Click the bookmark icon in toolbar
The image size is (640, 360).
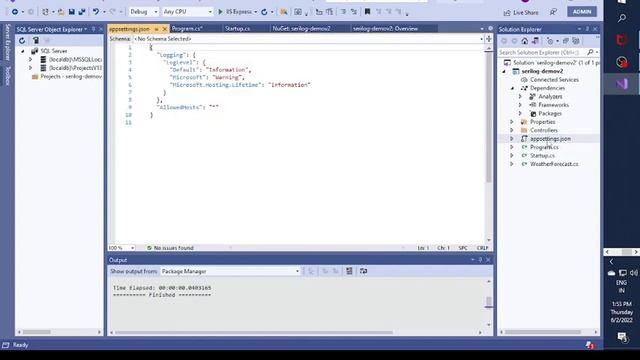click(x=367, y=12)
